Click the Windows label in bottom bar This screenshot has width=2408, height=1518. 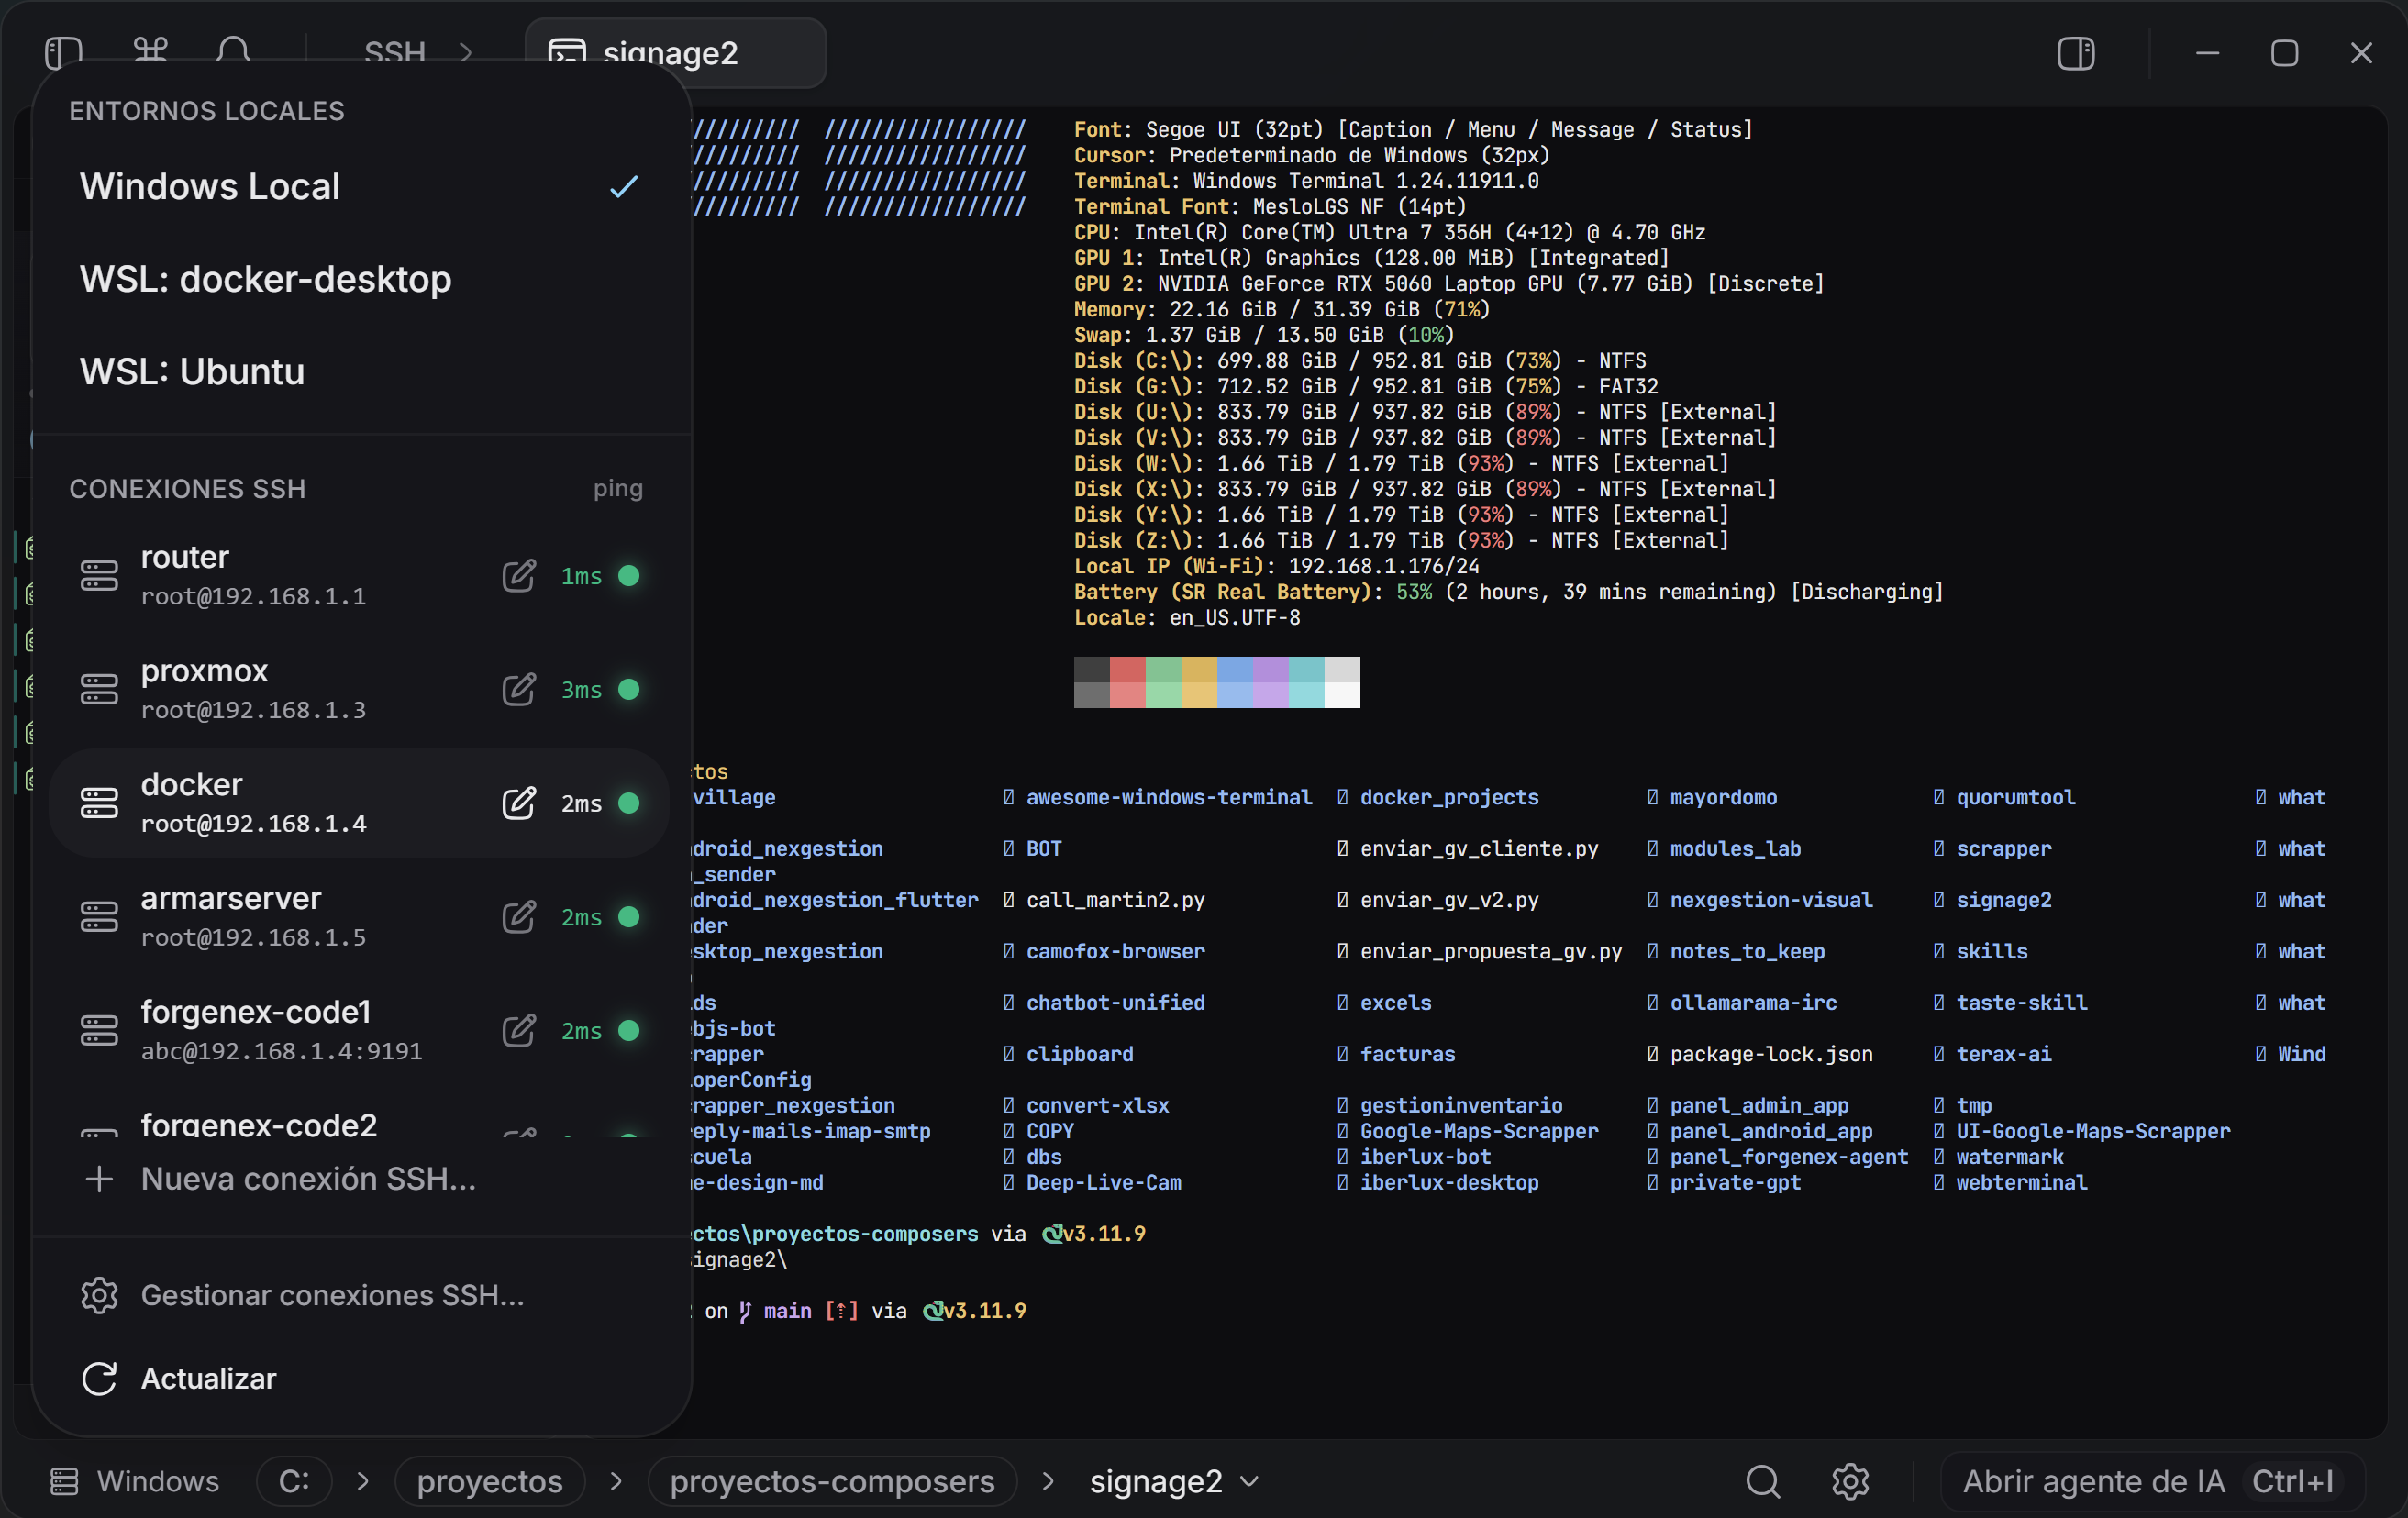tap(158, 1481)
